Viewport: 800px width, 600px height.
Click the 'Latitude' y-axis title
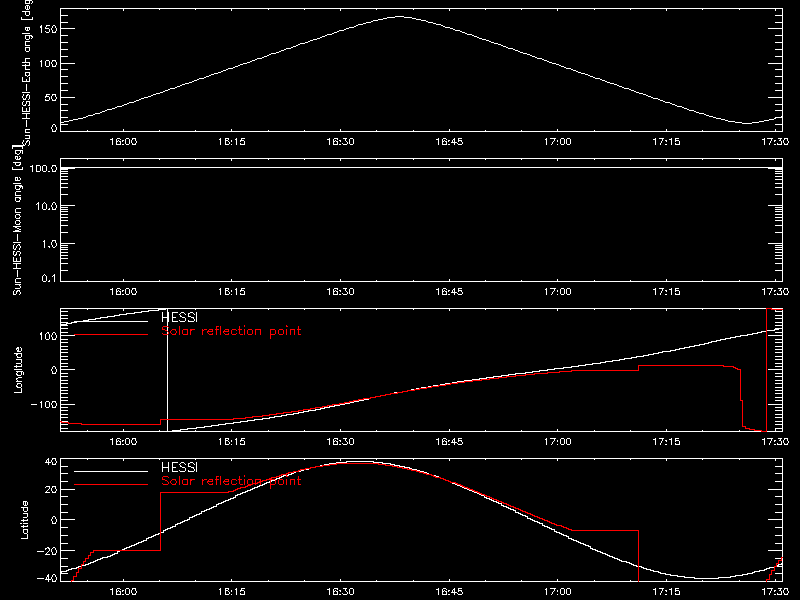pos(24,520)
